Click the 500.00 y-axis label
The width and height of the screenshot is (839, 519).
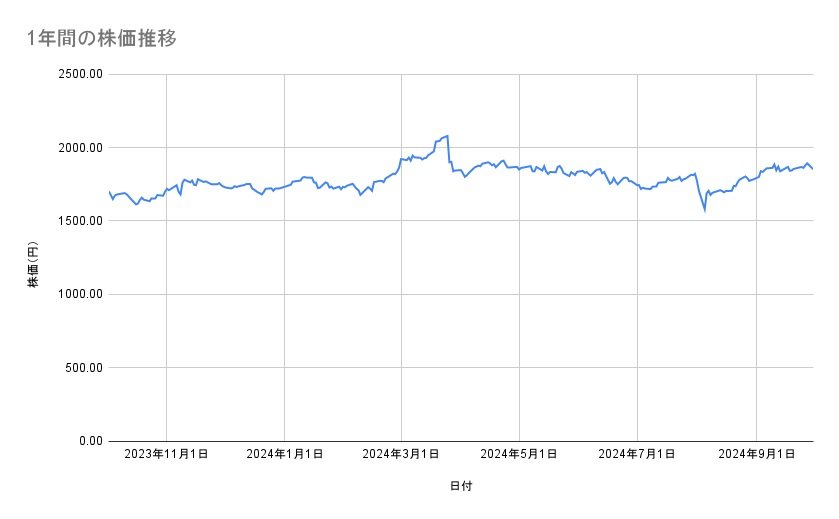click(82, 368)
